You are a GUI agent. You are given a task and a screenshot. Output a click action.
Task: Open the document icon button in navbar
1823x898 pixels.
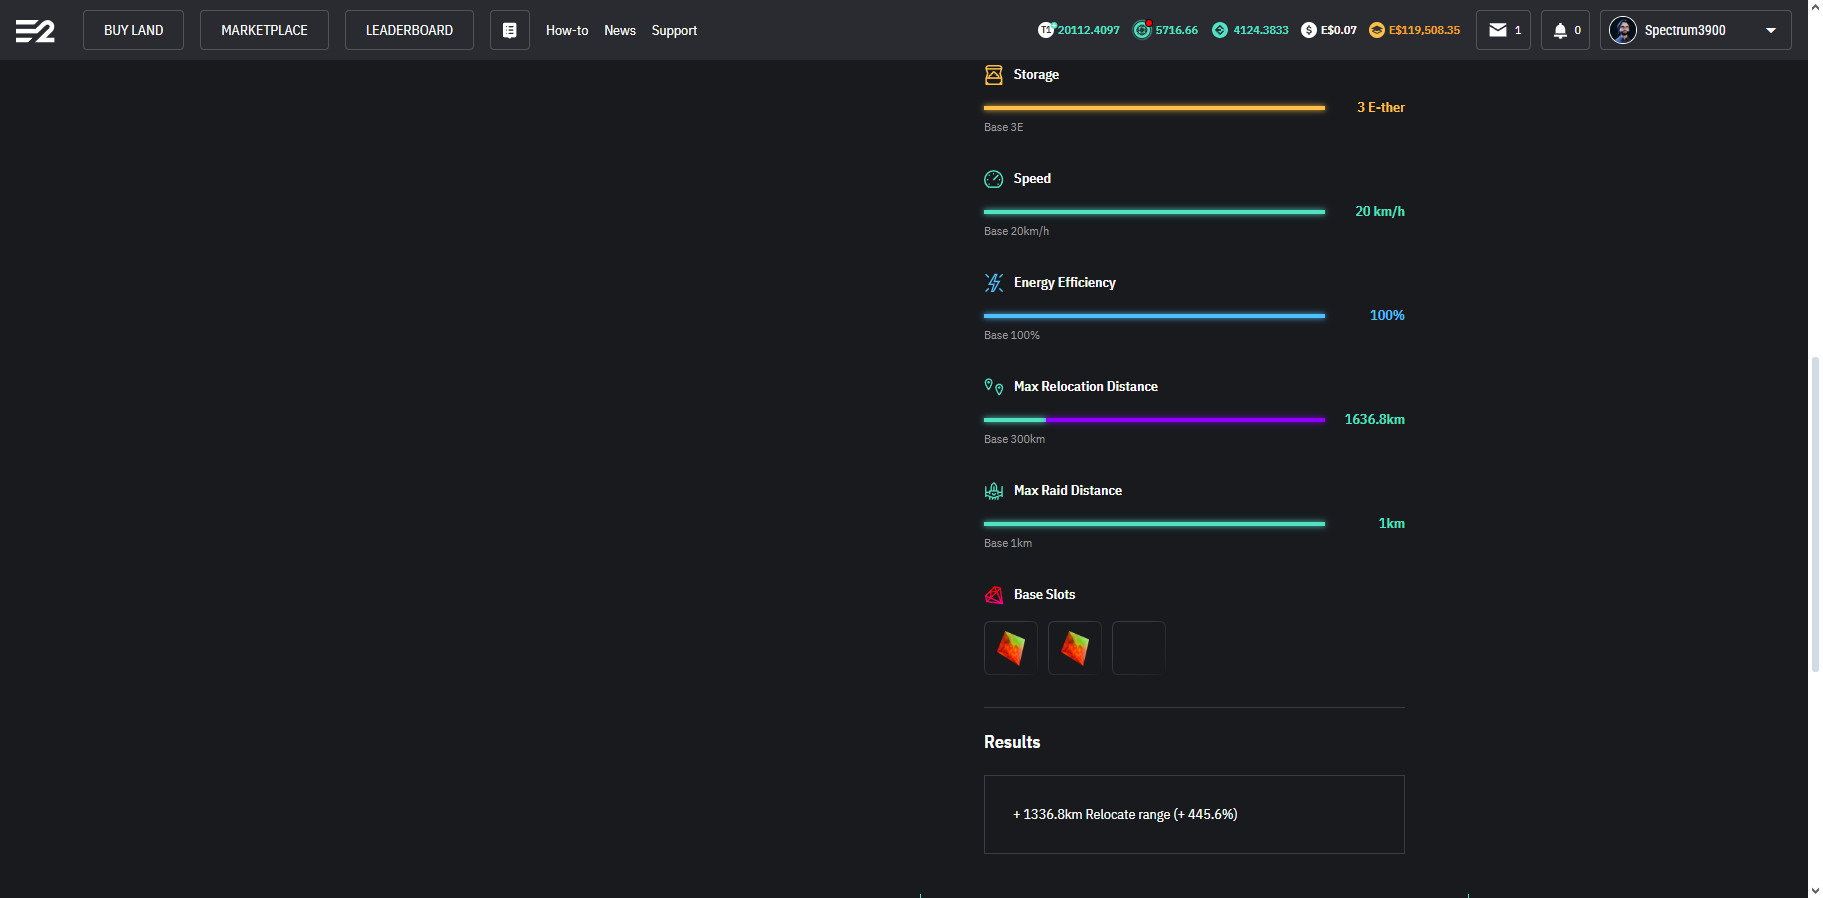coord(509,30)
